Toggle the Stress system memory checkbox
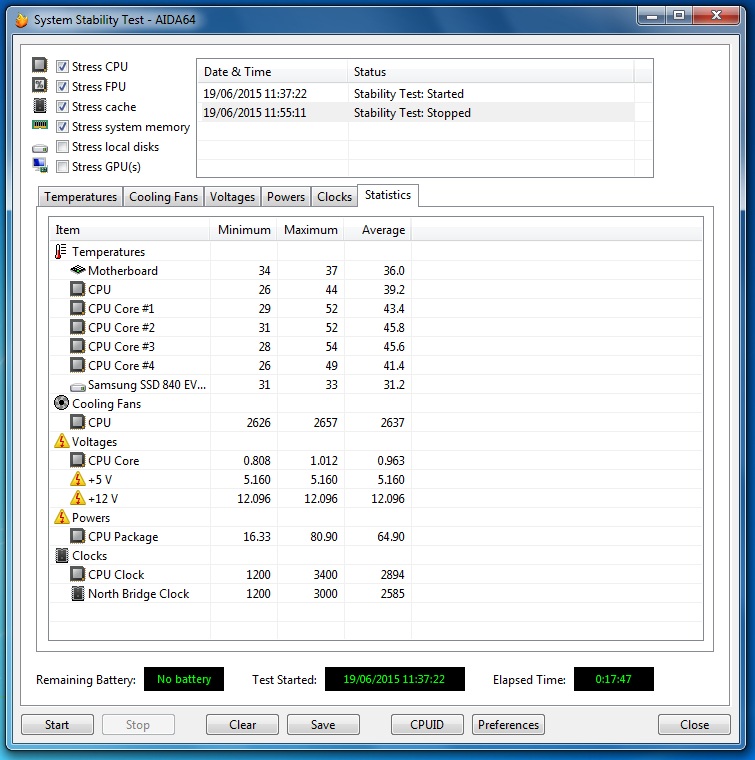This screenshot has height=760, width=755. pos(63,127)
